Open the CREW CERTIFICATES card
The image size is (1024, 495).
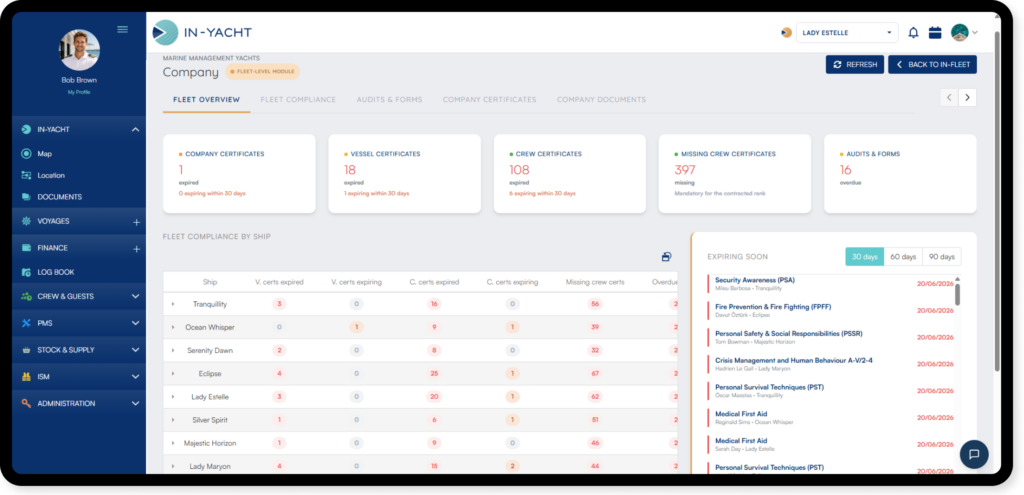point(569,174)
